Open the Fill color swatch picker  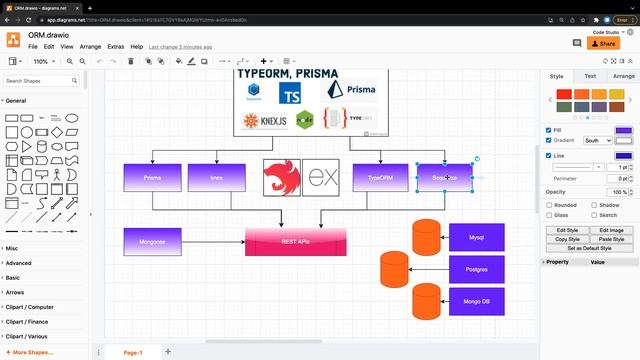(624, 130)
